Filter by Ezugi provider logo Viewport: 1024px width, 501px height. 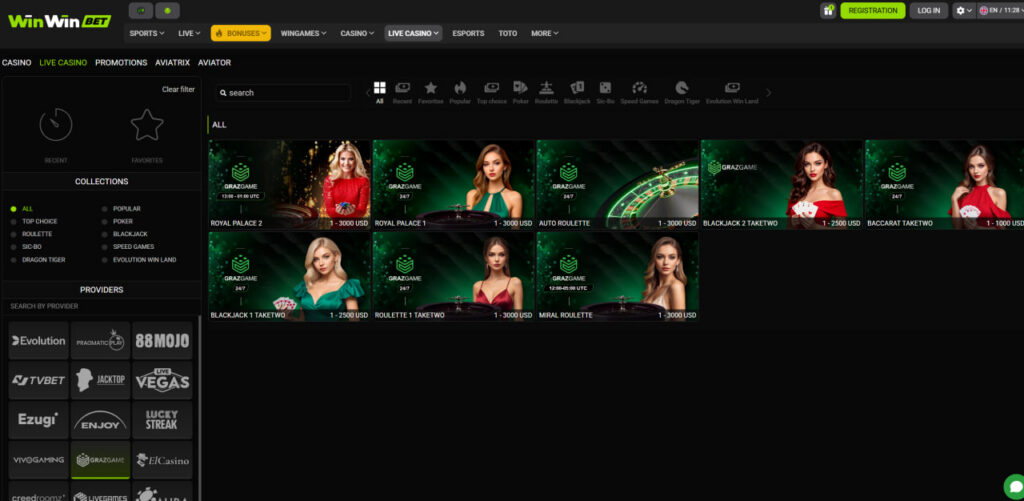click(39, 420)
